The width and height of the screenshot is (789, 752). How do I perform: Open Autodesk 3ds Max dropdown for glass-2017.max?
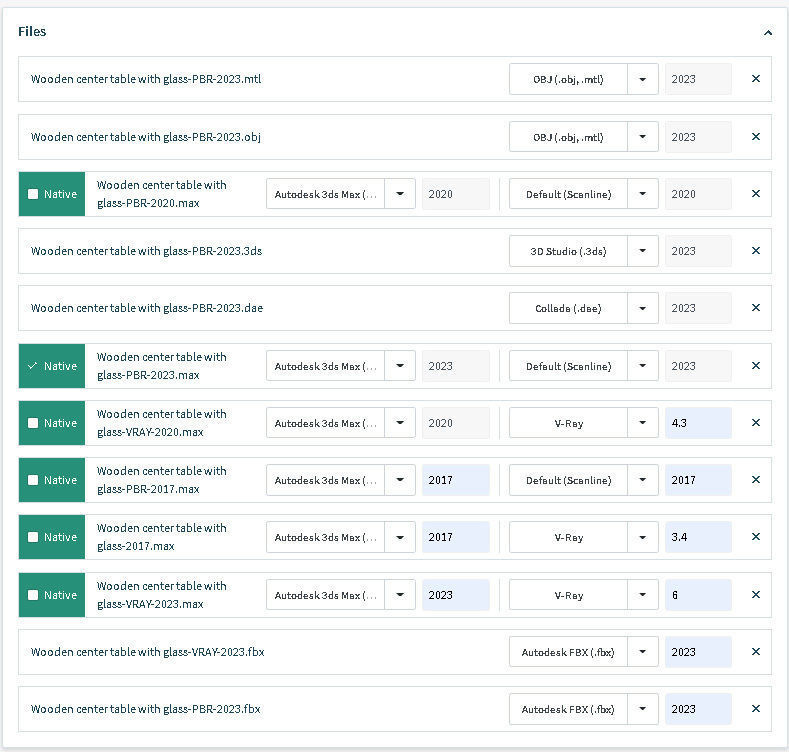(400, 537)
